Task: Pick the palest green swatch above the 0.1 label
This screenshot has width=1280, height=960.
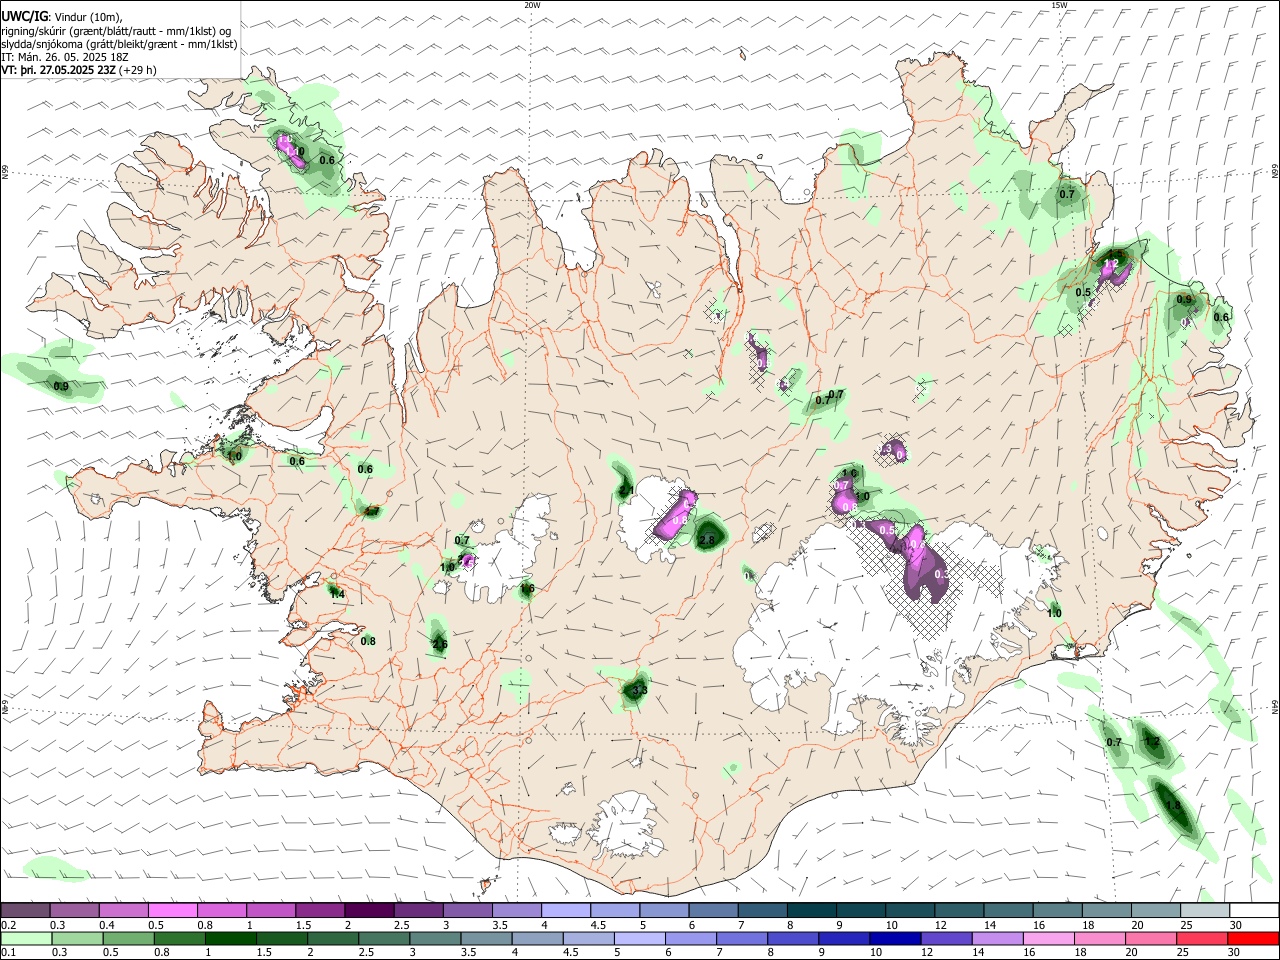Action: coord(26,938)
